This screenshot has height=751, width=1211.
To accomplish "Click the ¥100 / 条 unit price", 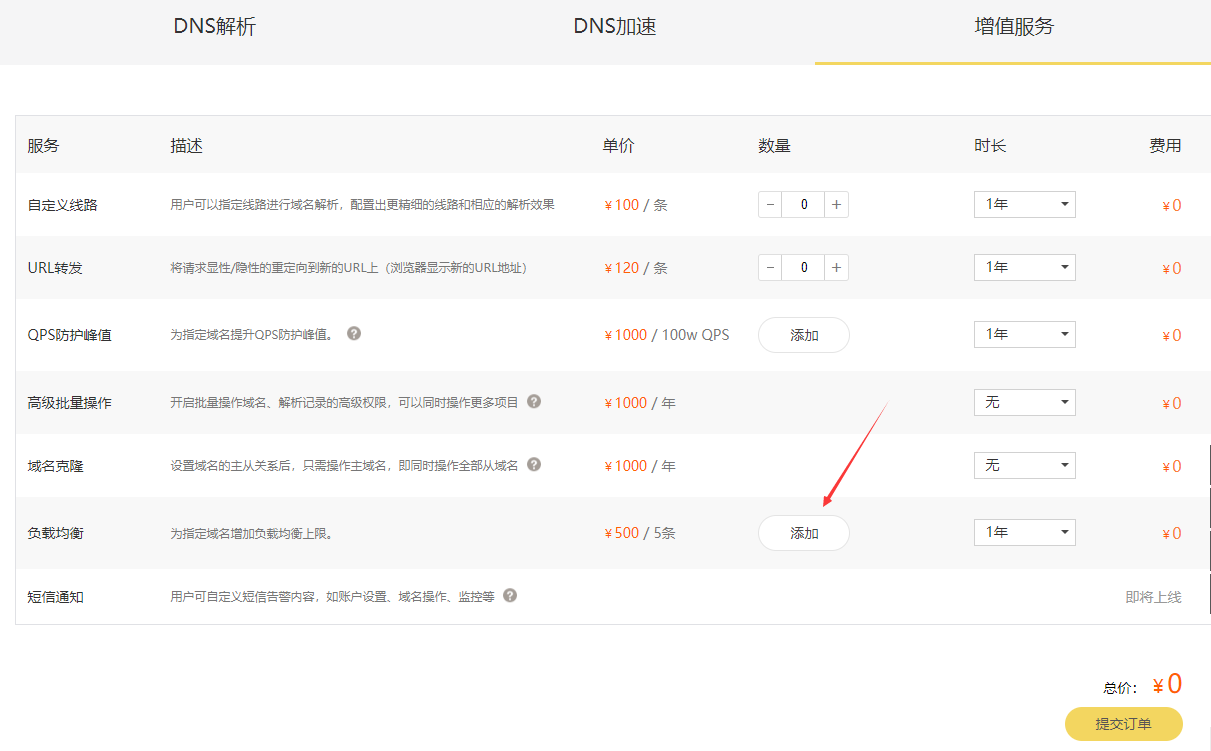I will (636, 205).
